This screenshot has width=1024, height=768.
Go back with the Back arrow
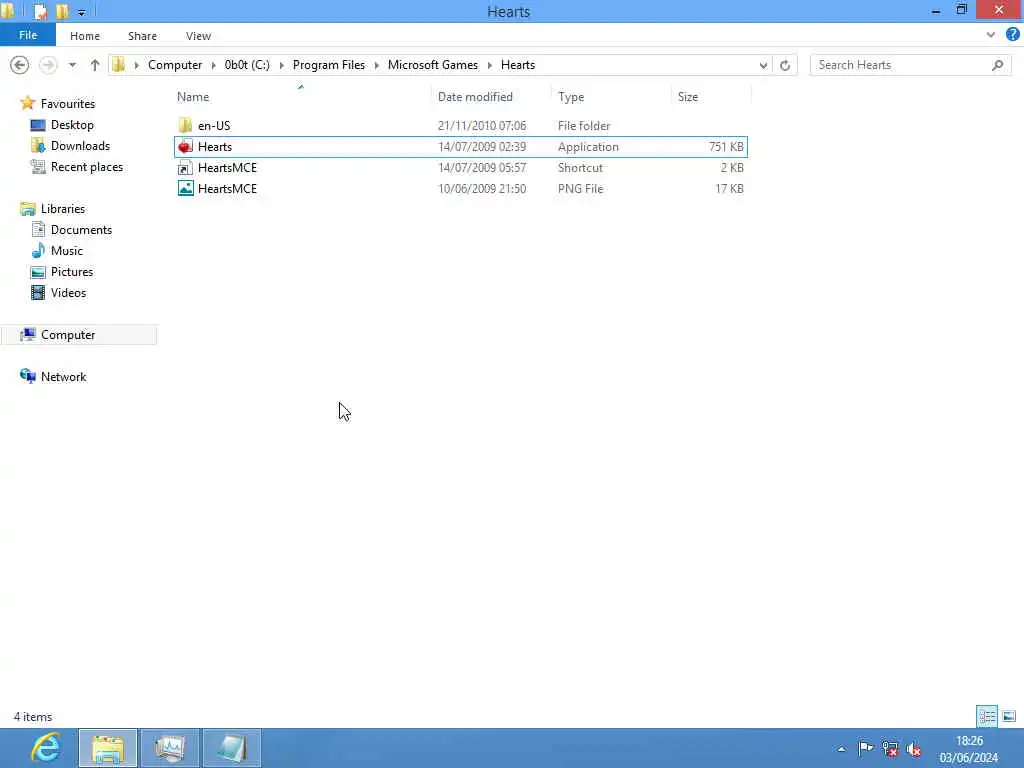pos(20,65)
